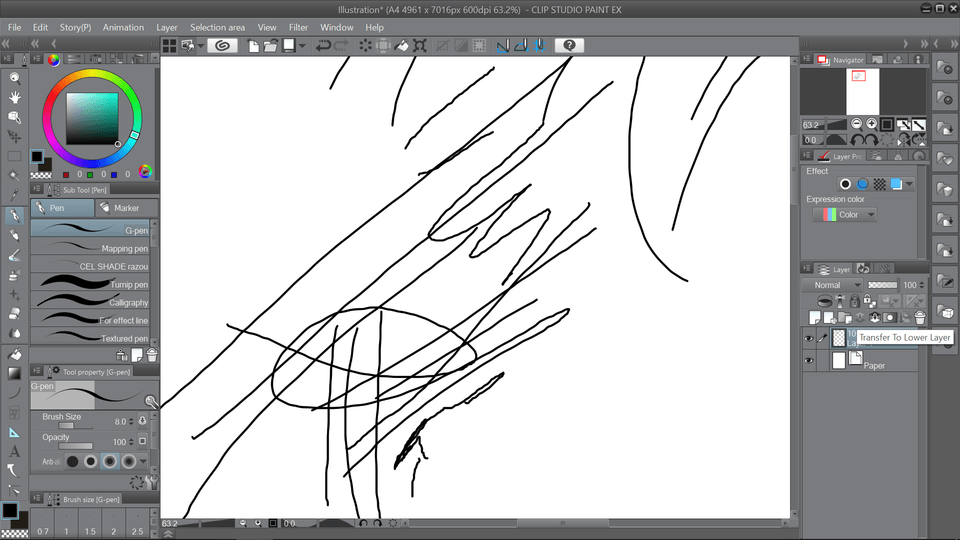Click the Fill bucket tool
Screen dimensions: 960x540
[x=14, y=354]
